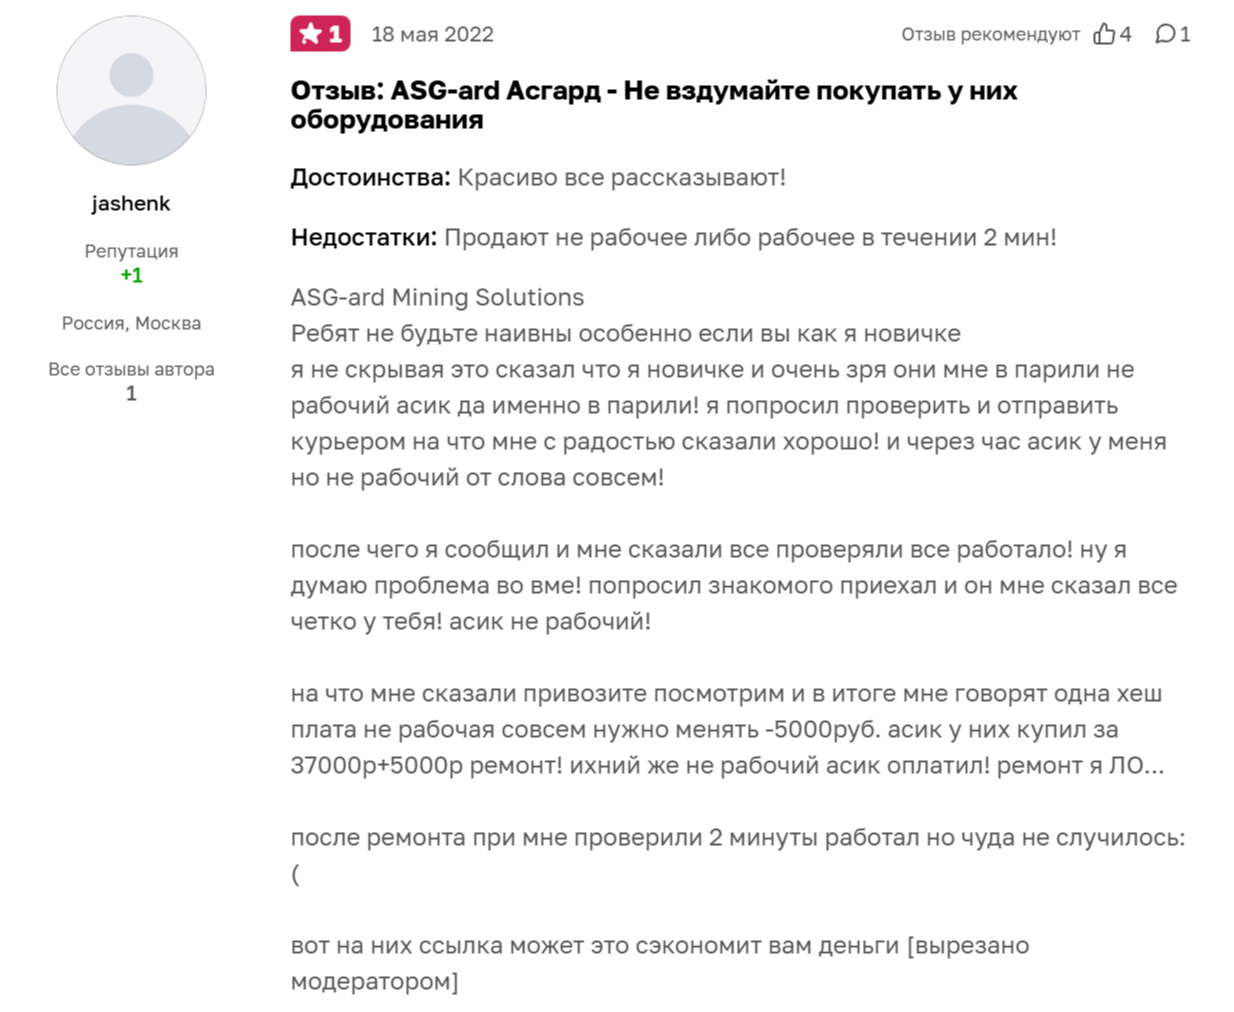Open the "Все отзывы автора" link

tap(131, 369)
